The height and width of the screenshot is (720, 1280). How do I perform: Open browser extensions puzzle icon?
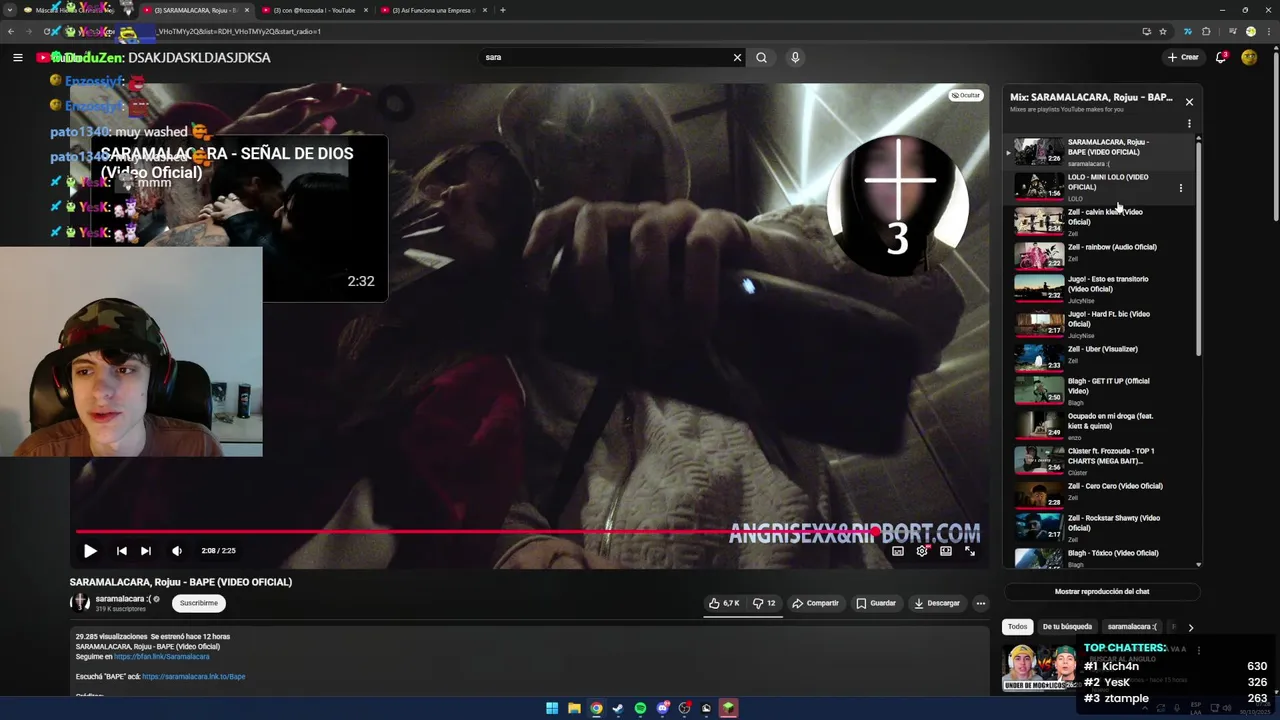pyautogui.click(x=1206, y=31)
